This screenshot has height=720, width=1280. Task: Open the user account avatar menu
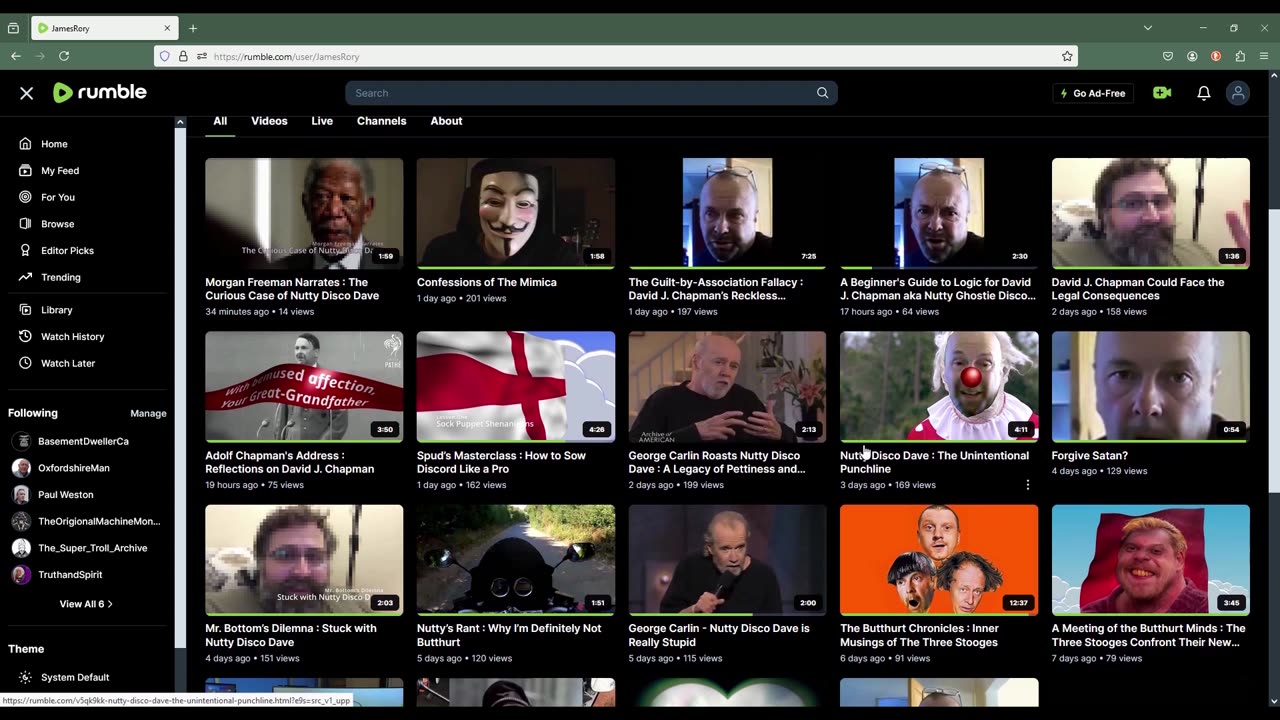coord(1238,93)
